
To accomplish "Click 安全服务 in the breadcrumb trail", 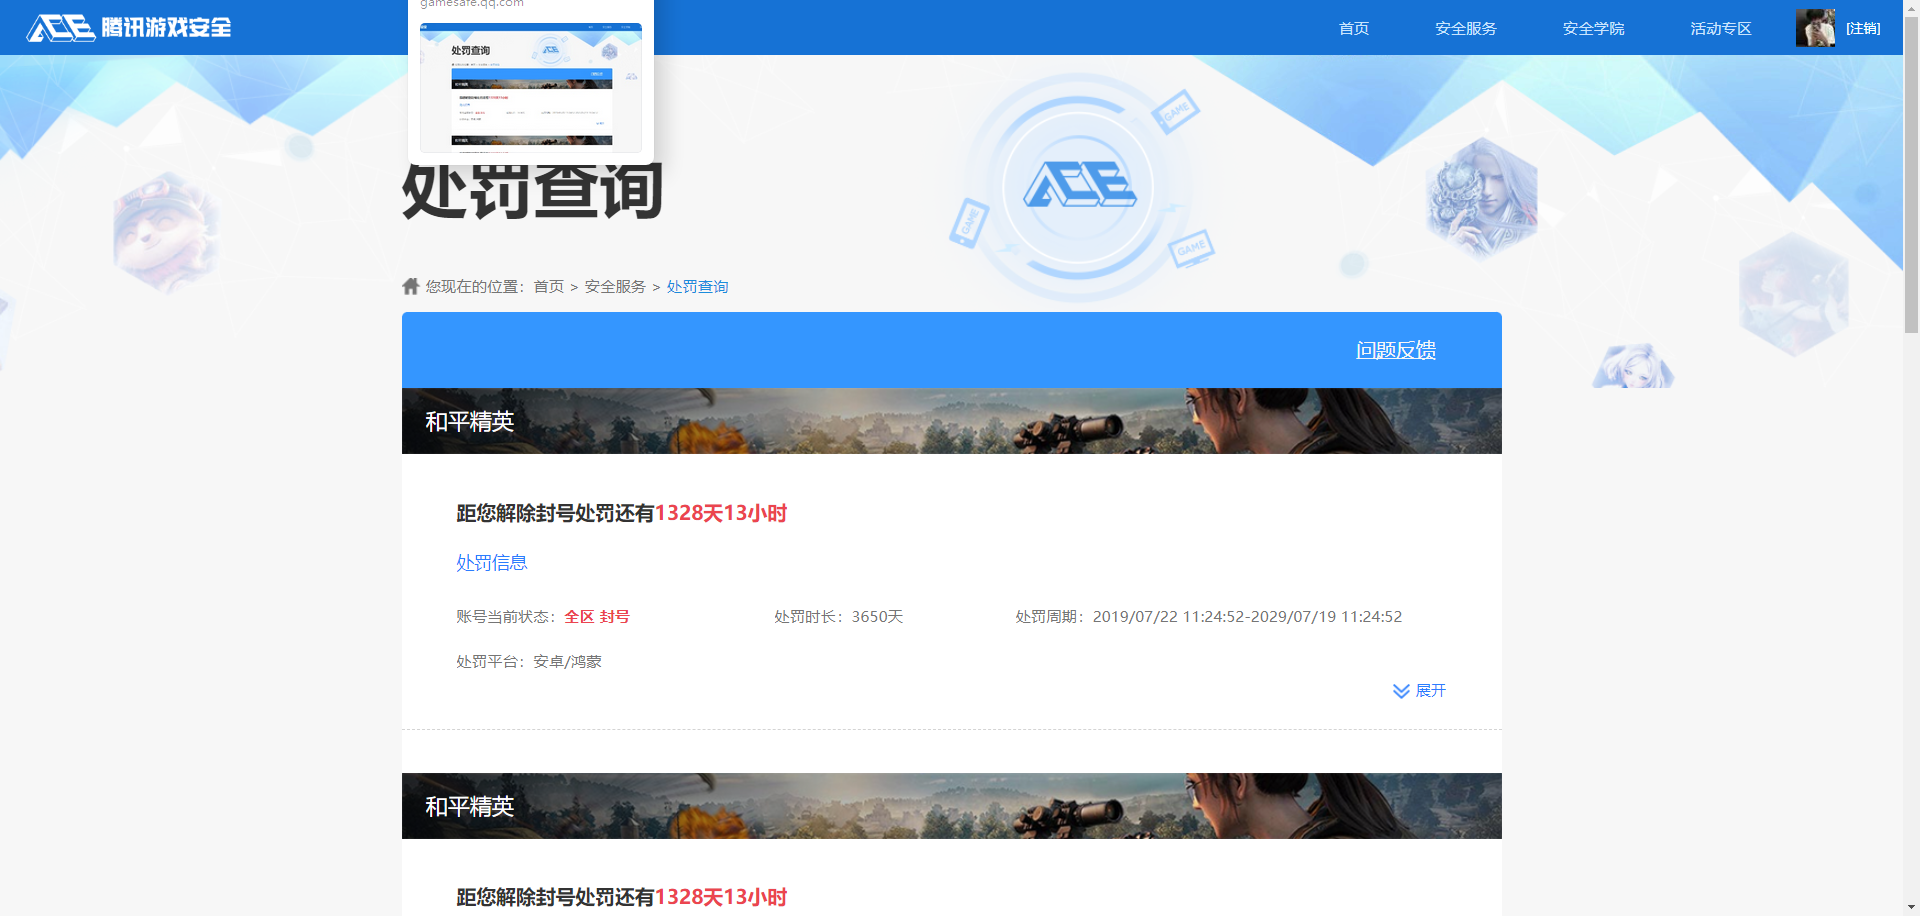I will tap(613, 286).
